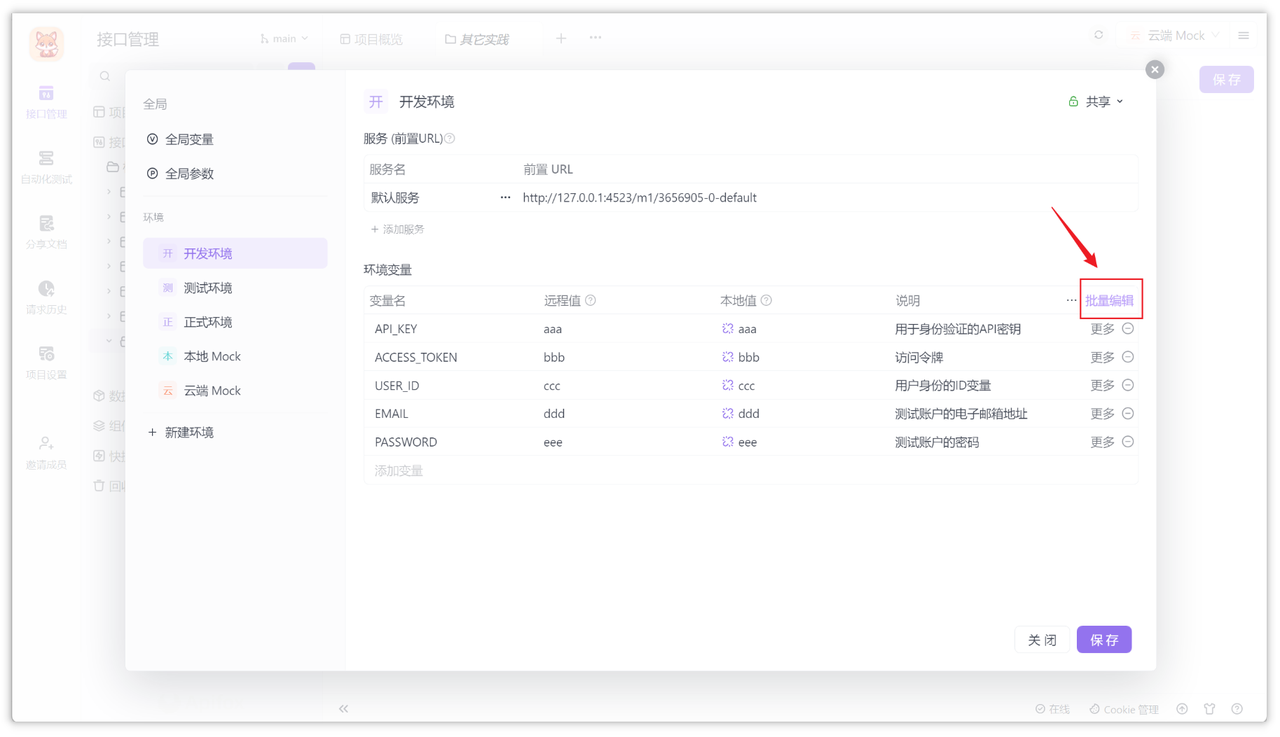
Task: Open the tab bar more-options ellipsis
Action: (x=595, y=38)
